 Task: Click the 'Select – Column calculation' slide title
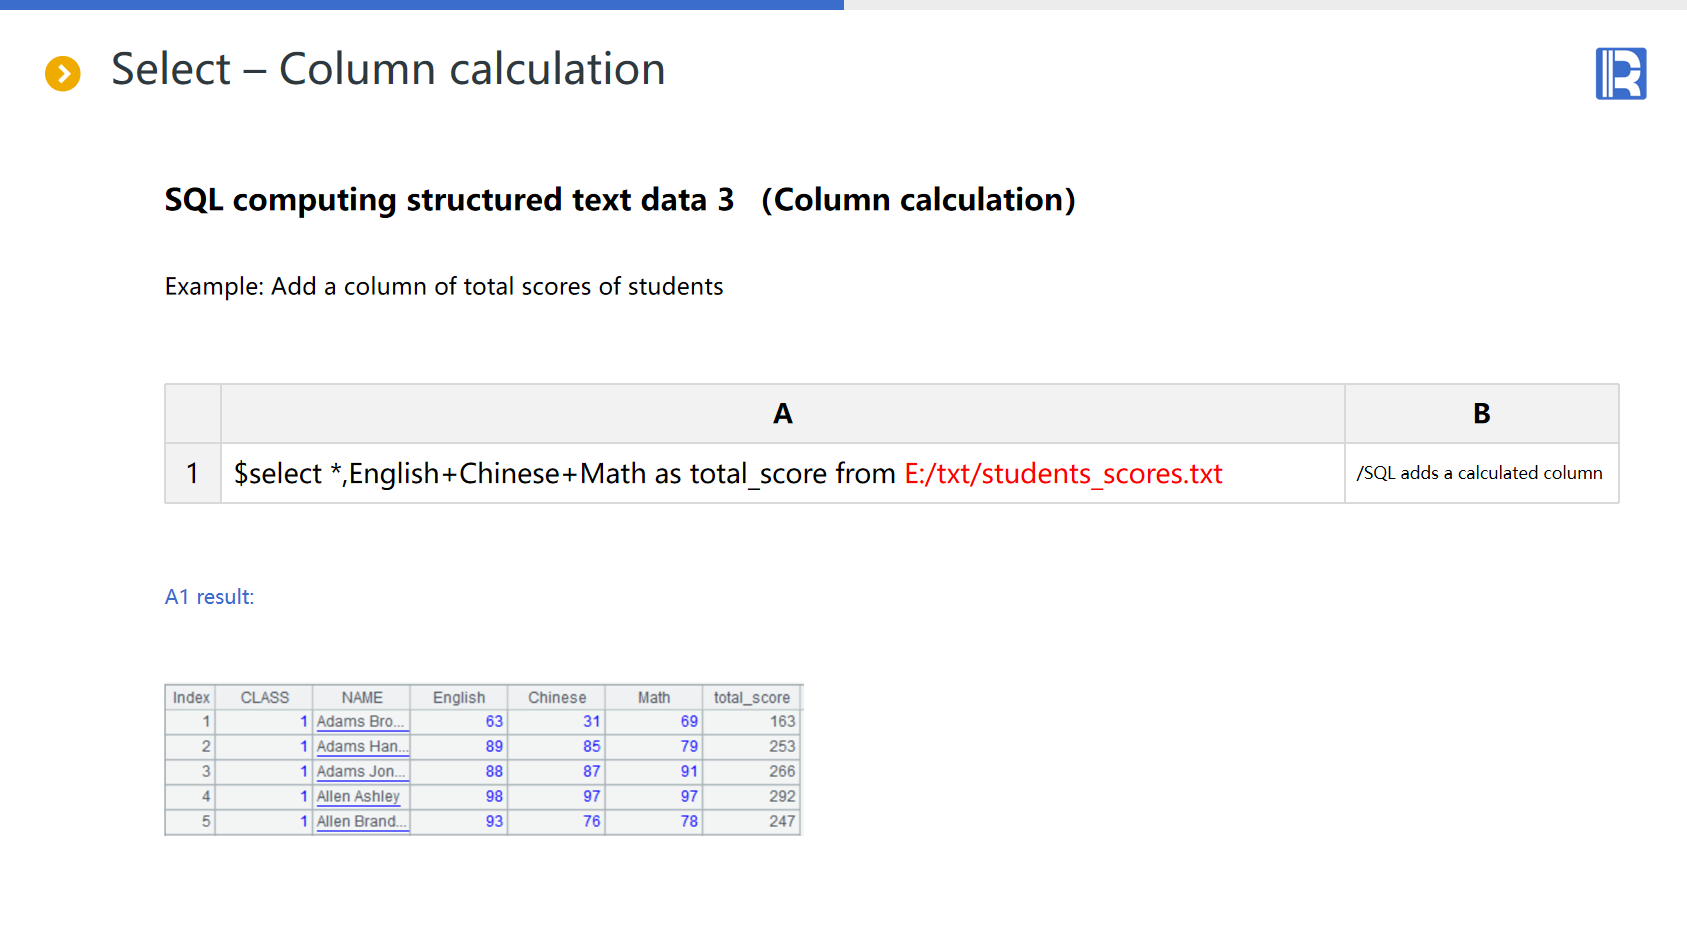pyautogui.click(x=388, y=69)
